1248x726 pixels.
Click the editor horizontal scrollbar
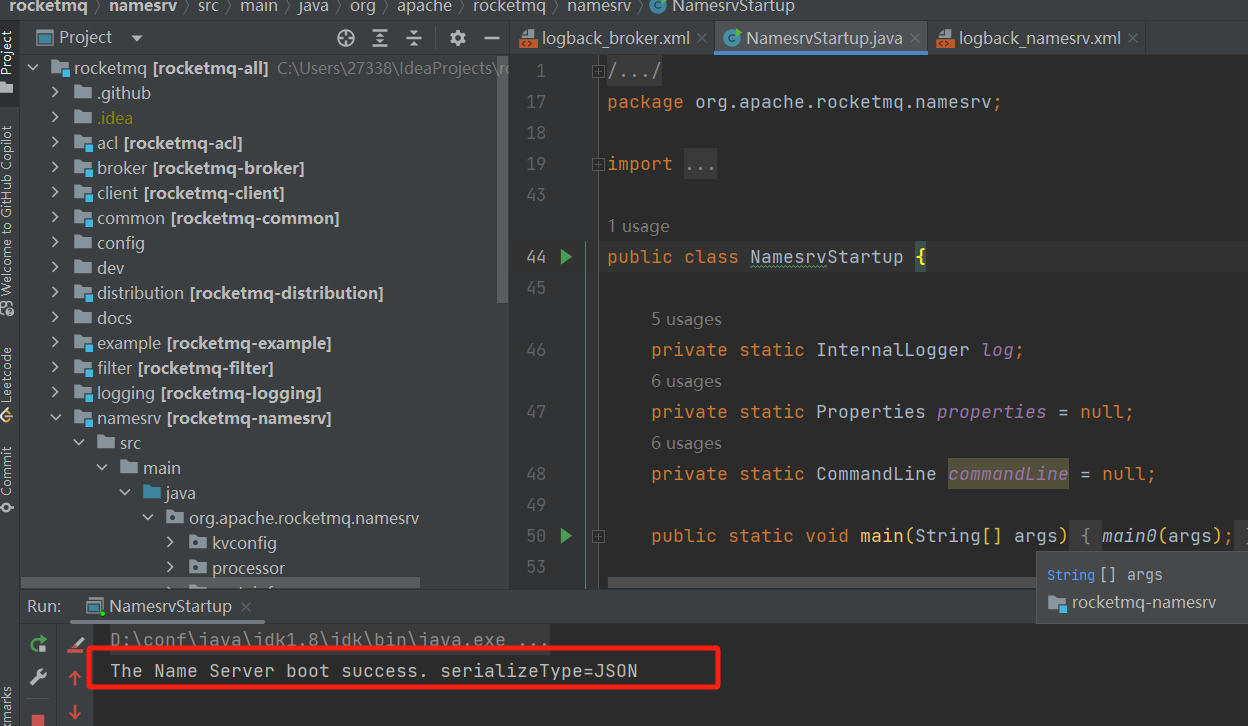[820, 582]
